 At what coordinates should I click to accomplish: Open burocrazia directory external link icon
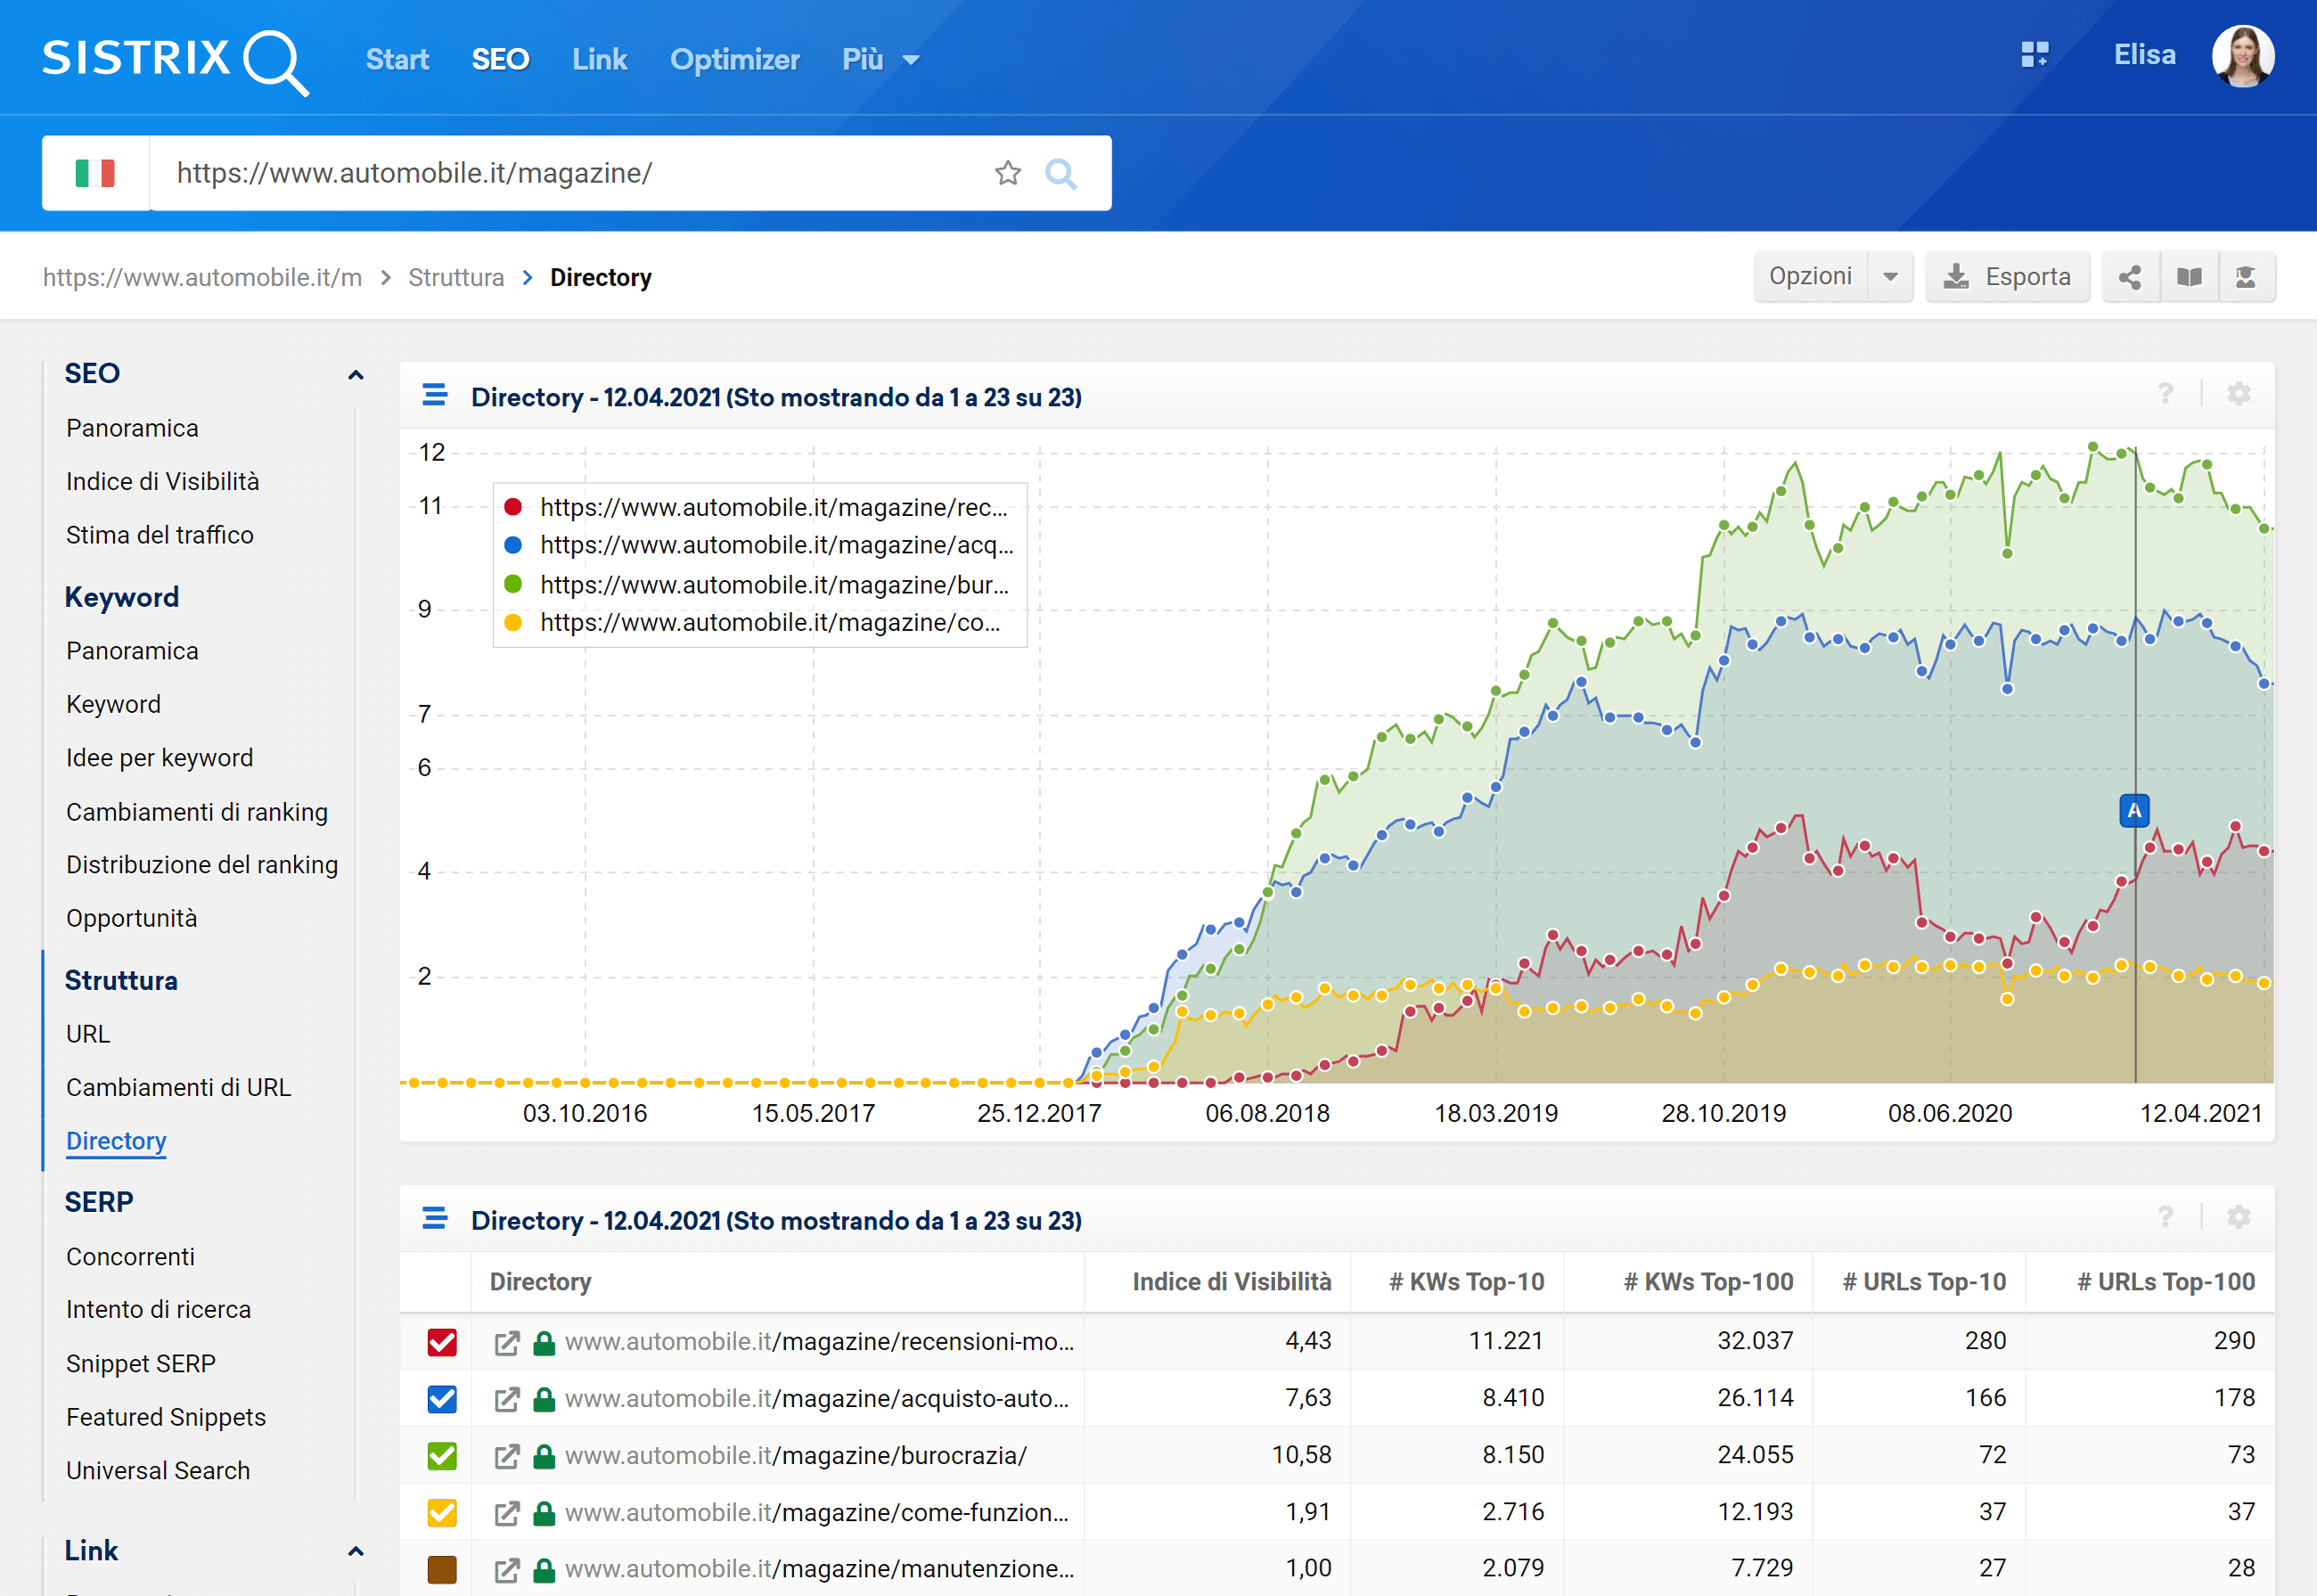507,1457
